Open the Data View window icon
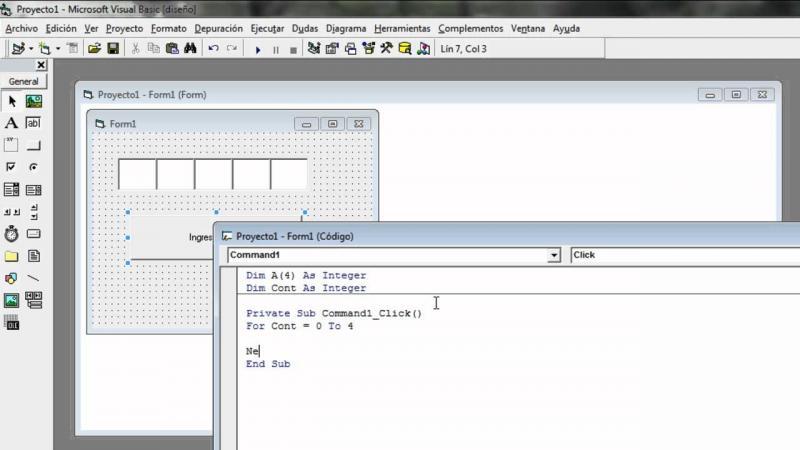The height and width of the screenshot is (450, 800). 405,49
